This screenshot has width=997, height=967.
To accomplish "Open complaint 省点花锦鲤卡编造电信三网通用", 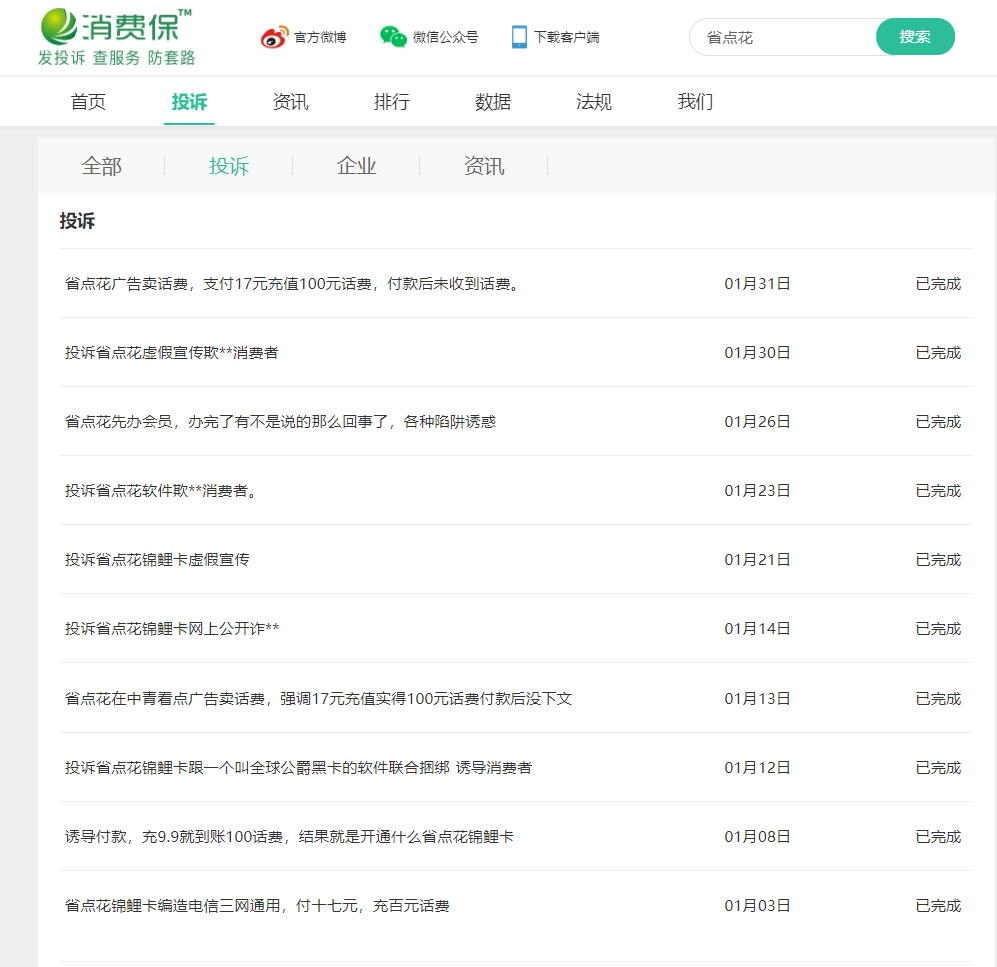I will pyautogui.click(x=257, y=906).
